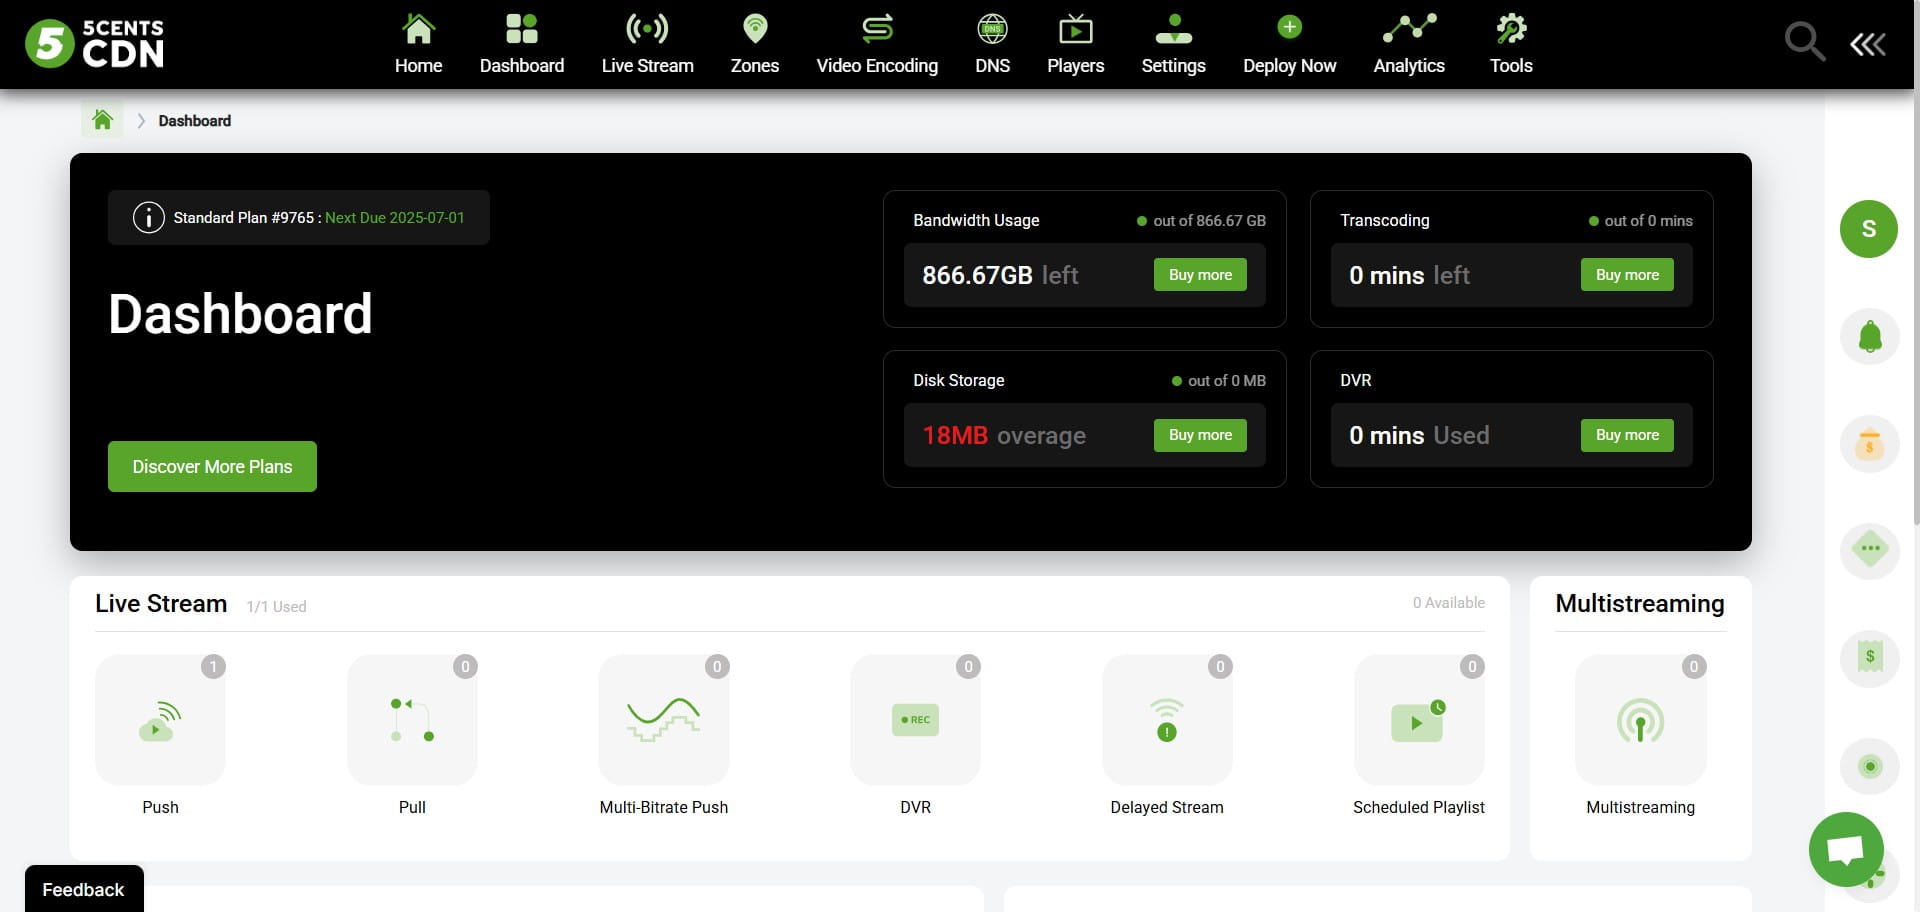
Task: Click the 18MB overage value
Action: click(1004, 435)
